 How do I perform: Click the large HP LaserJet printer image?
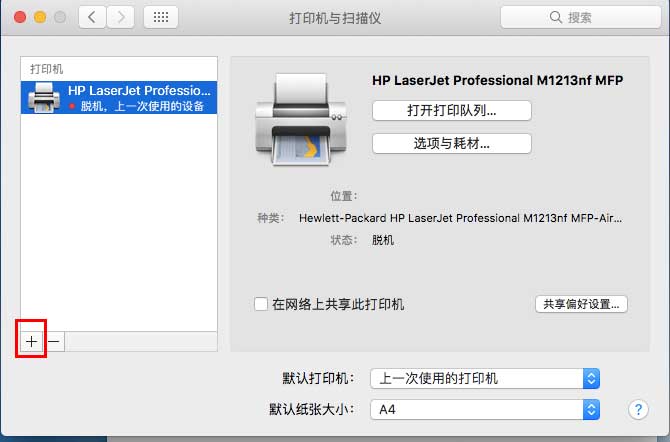[x=301, y=119]
